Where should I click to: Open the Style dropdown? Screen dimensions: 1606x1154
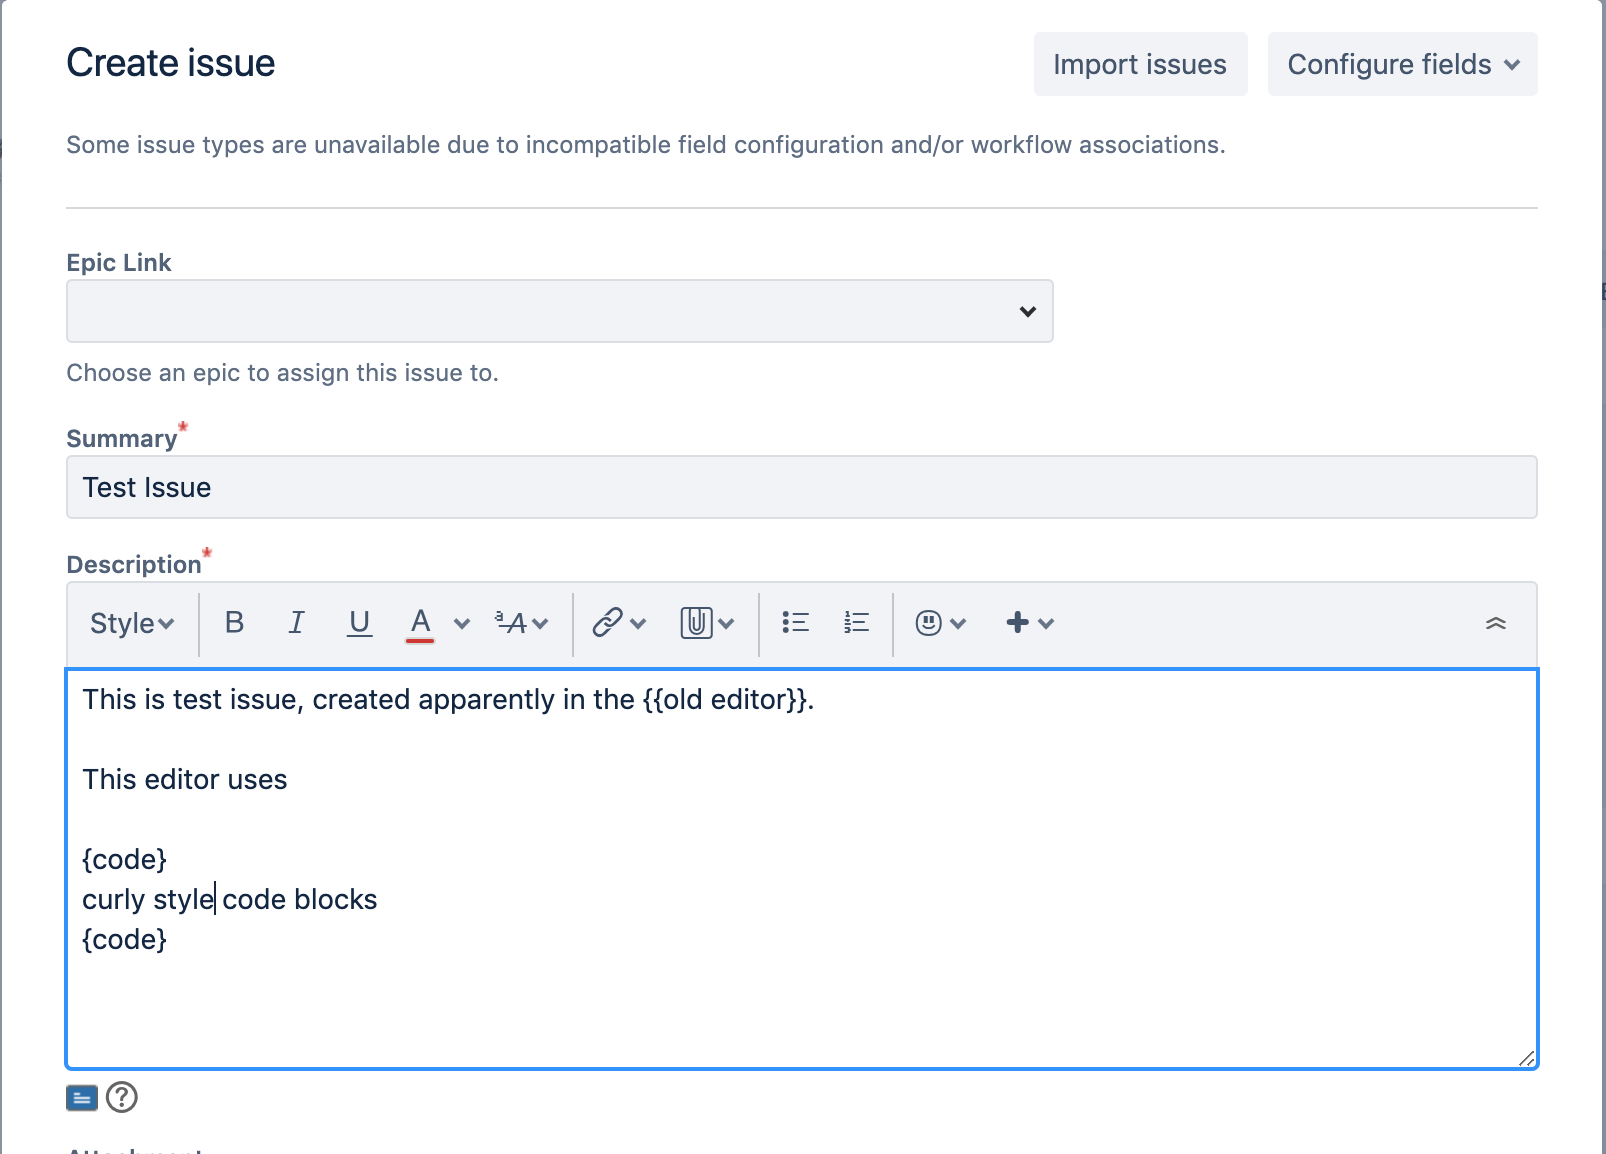point(132,623)
